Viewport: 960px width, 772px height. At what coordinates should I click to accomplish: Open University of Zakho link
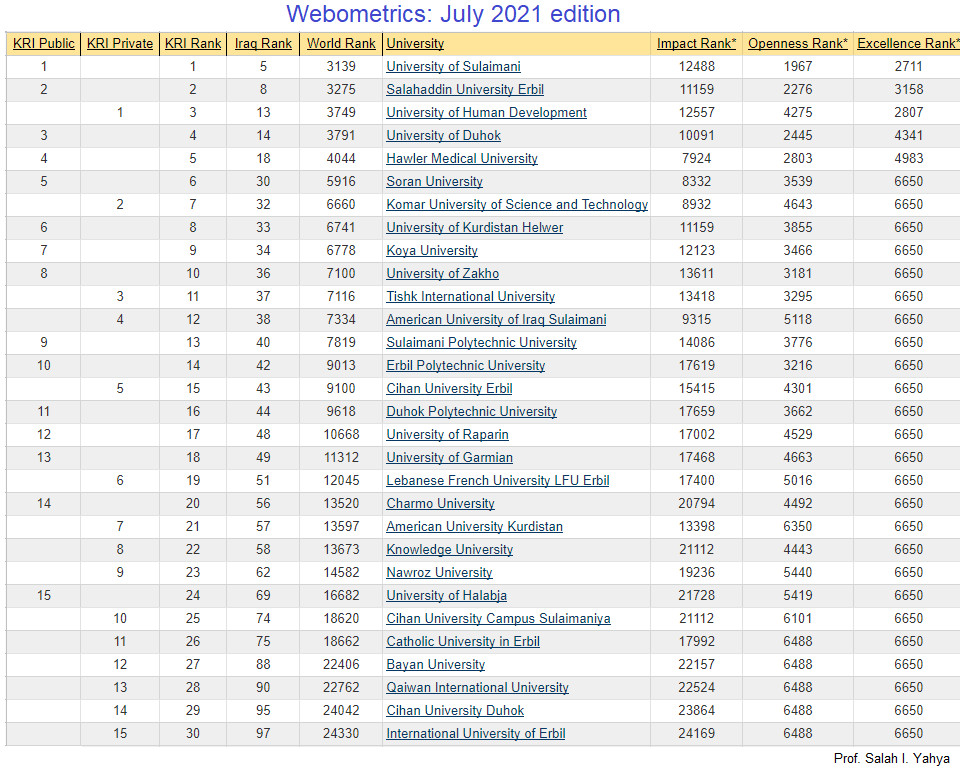pyautogui.click(x=443, y=274)
